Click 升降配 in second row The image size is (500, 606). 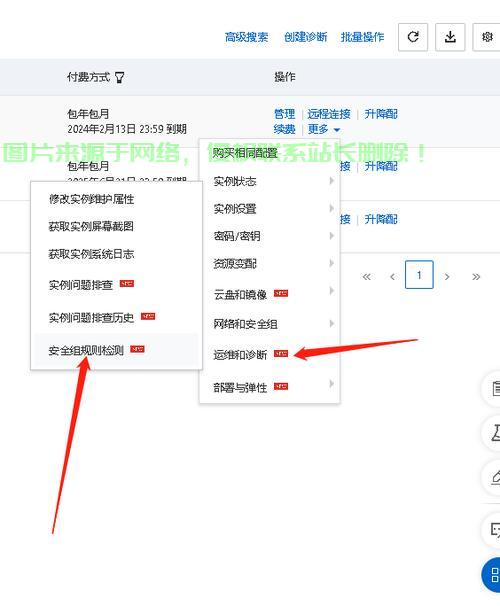point(381,166)
